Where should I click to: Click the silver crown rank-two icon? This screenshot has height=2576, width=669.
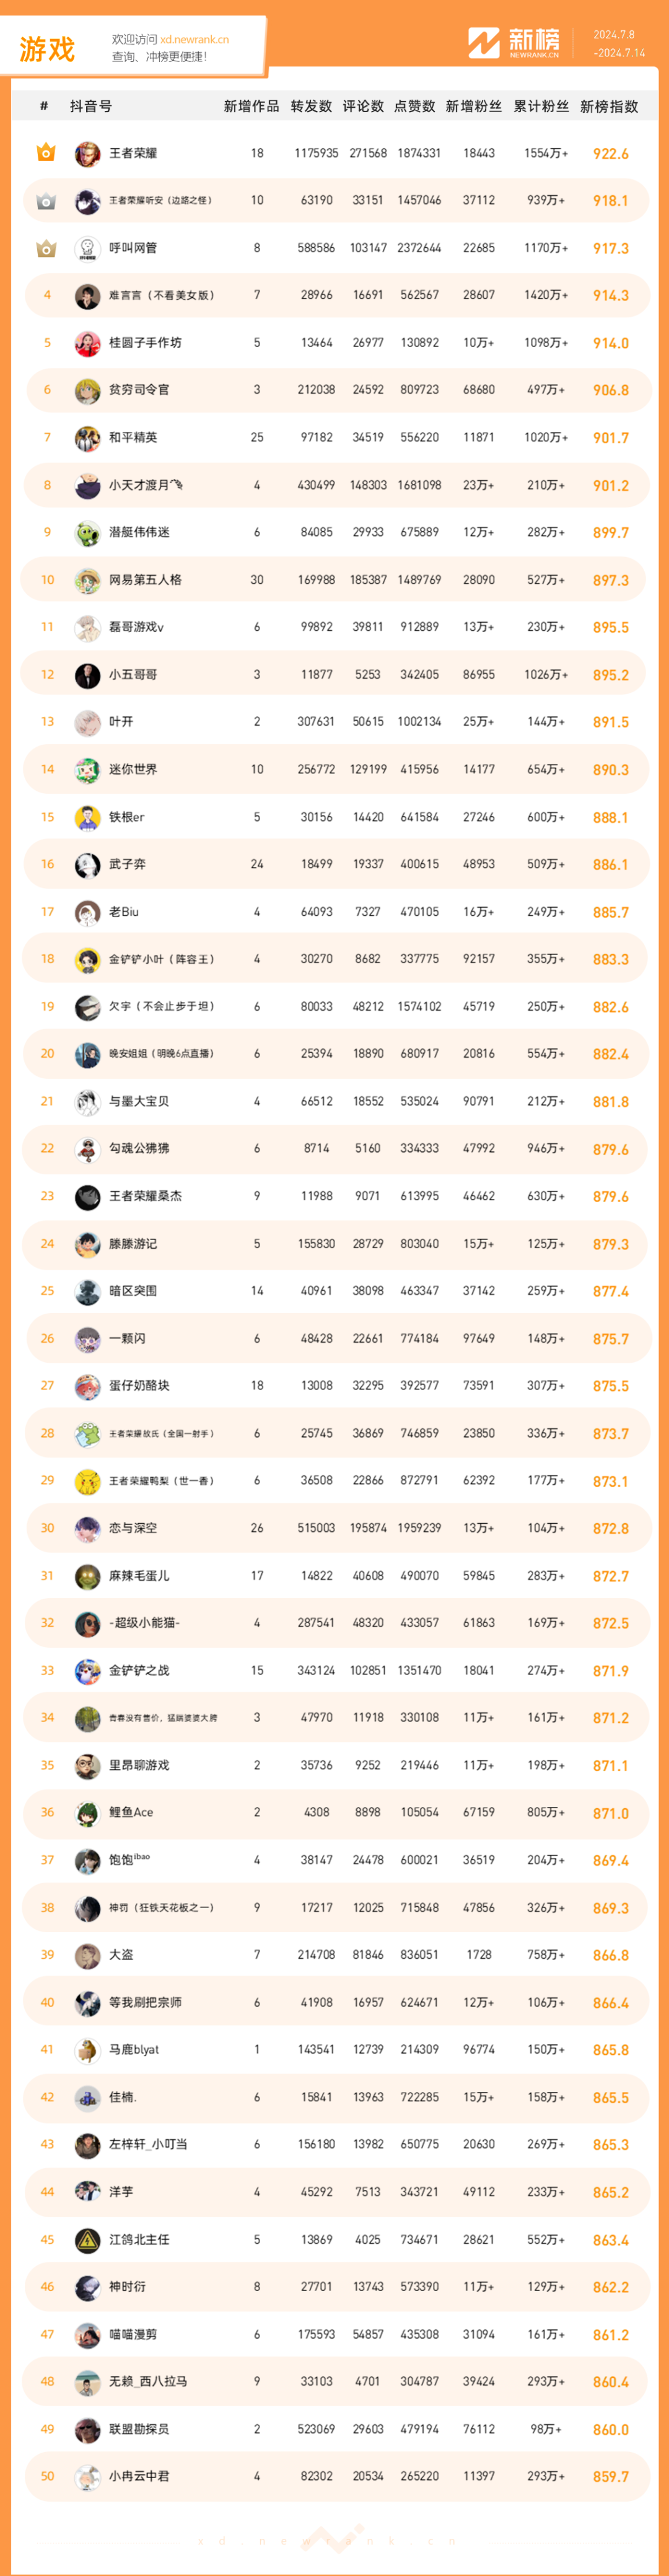pos(46,201)
